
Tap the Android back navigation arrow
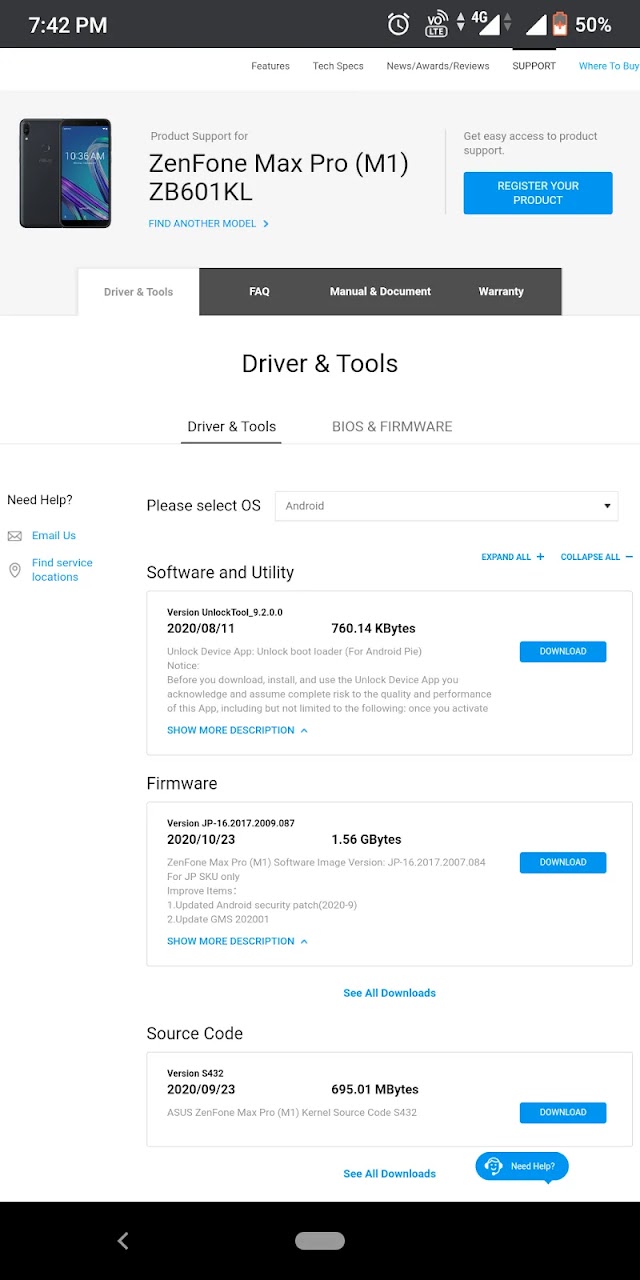(x=123, y=1241)
